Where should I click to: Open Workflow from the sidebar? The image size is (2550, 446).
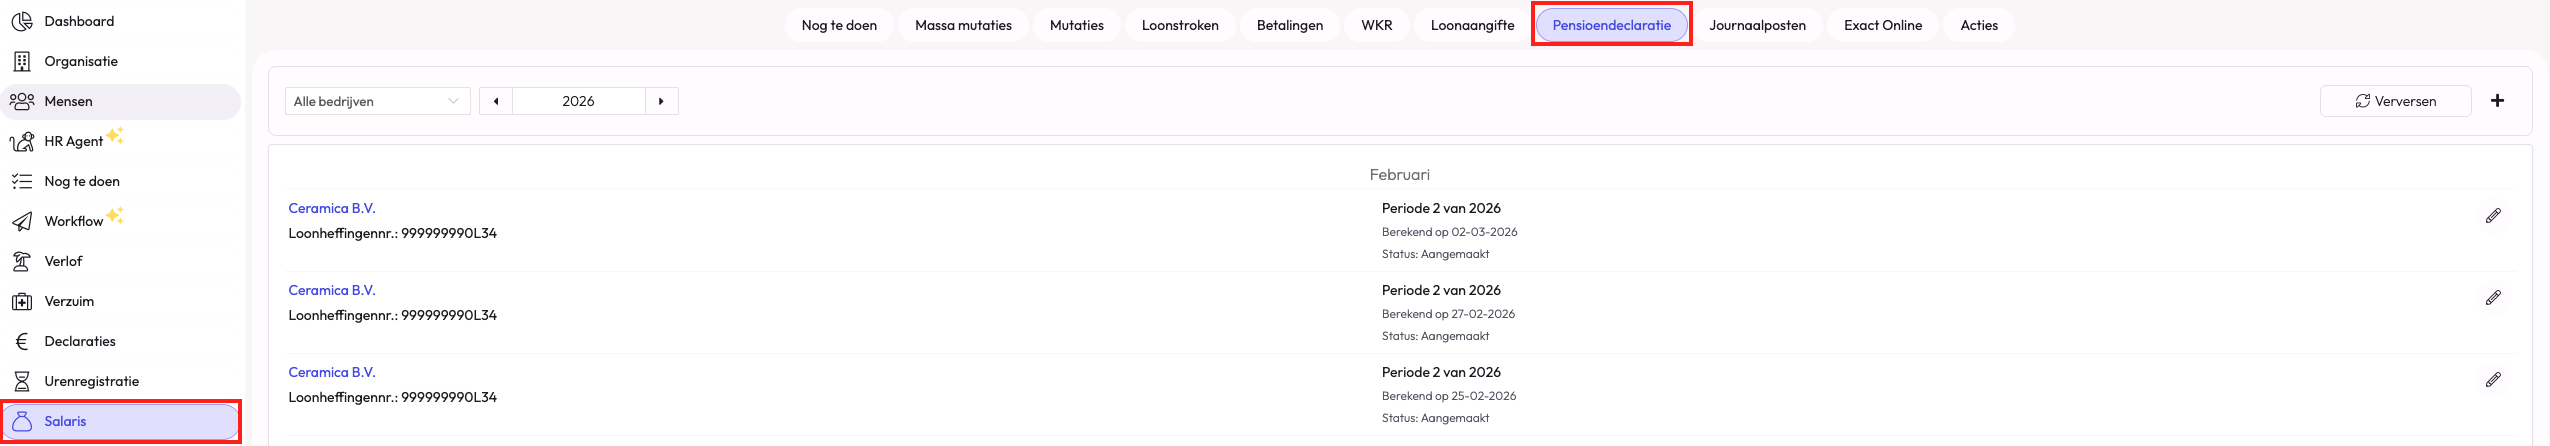(x=73, y=221)
